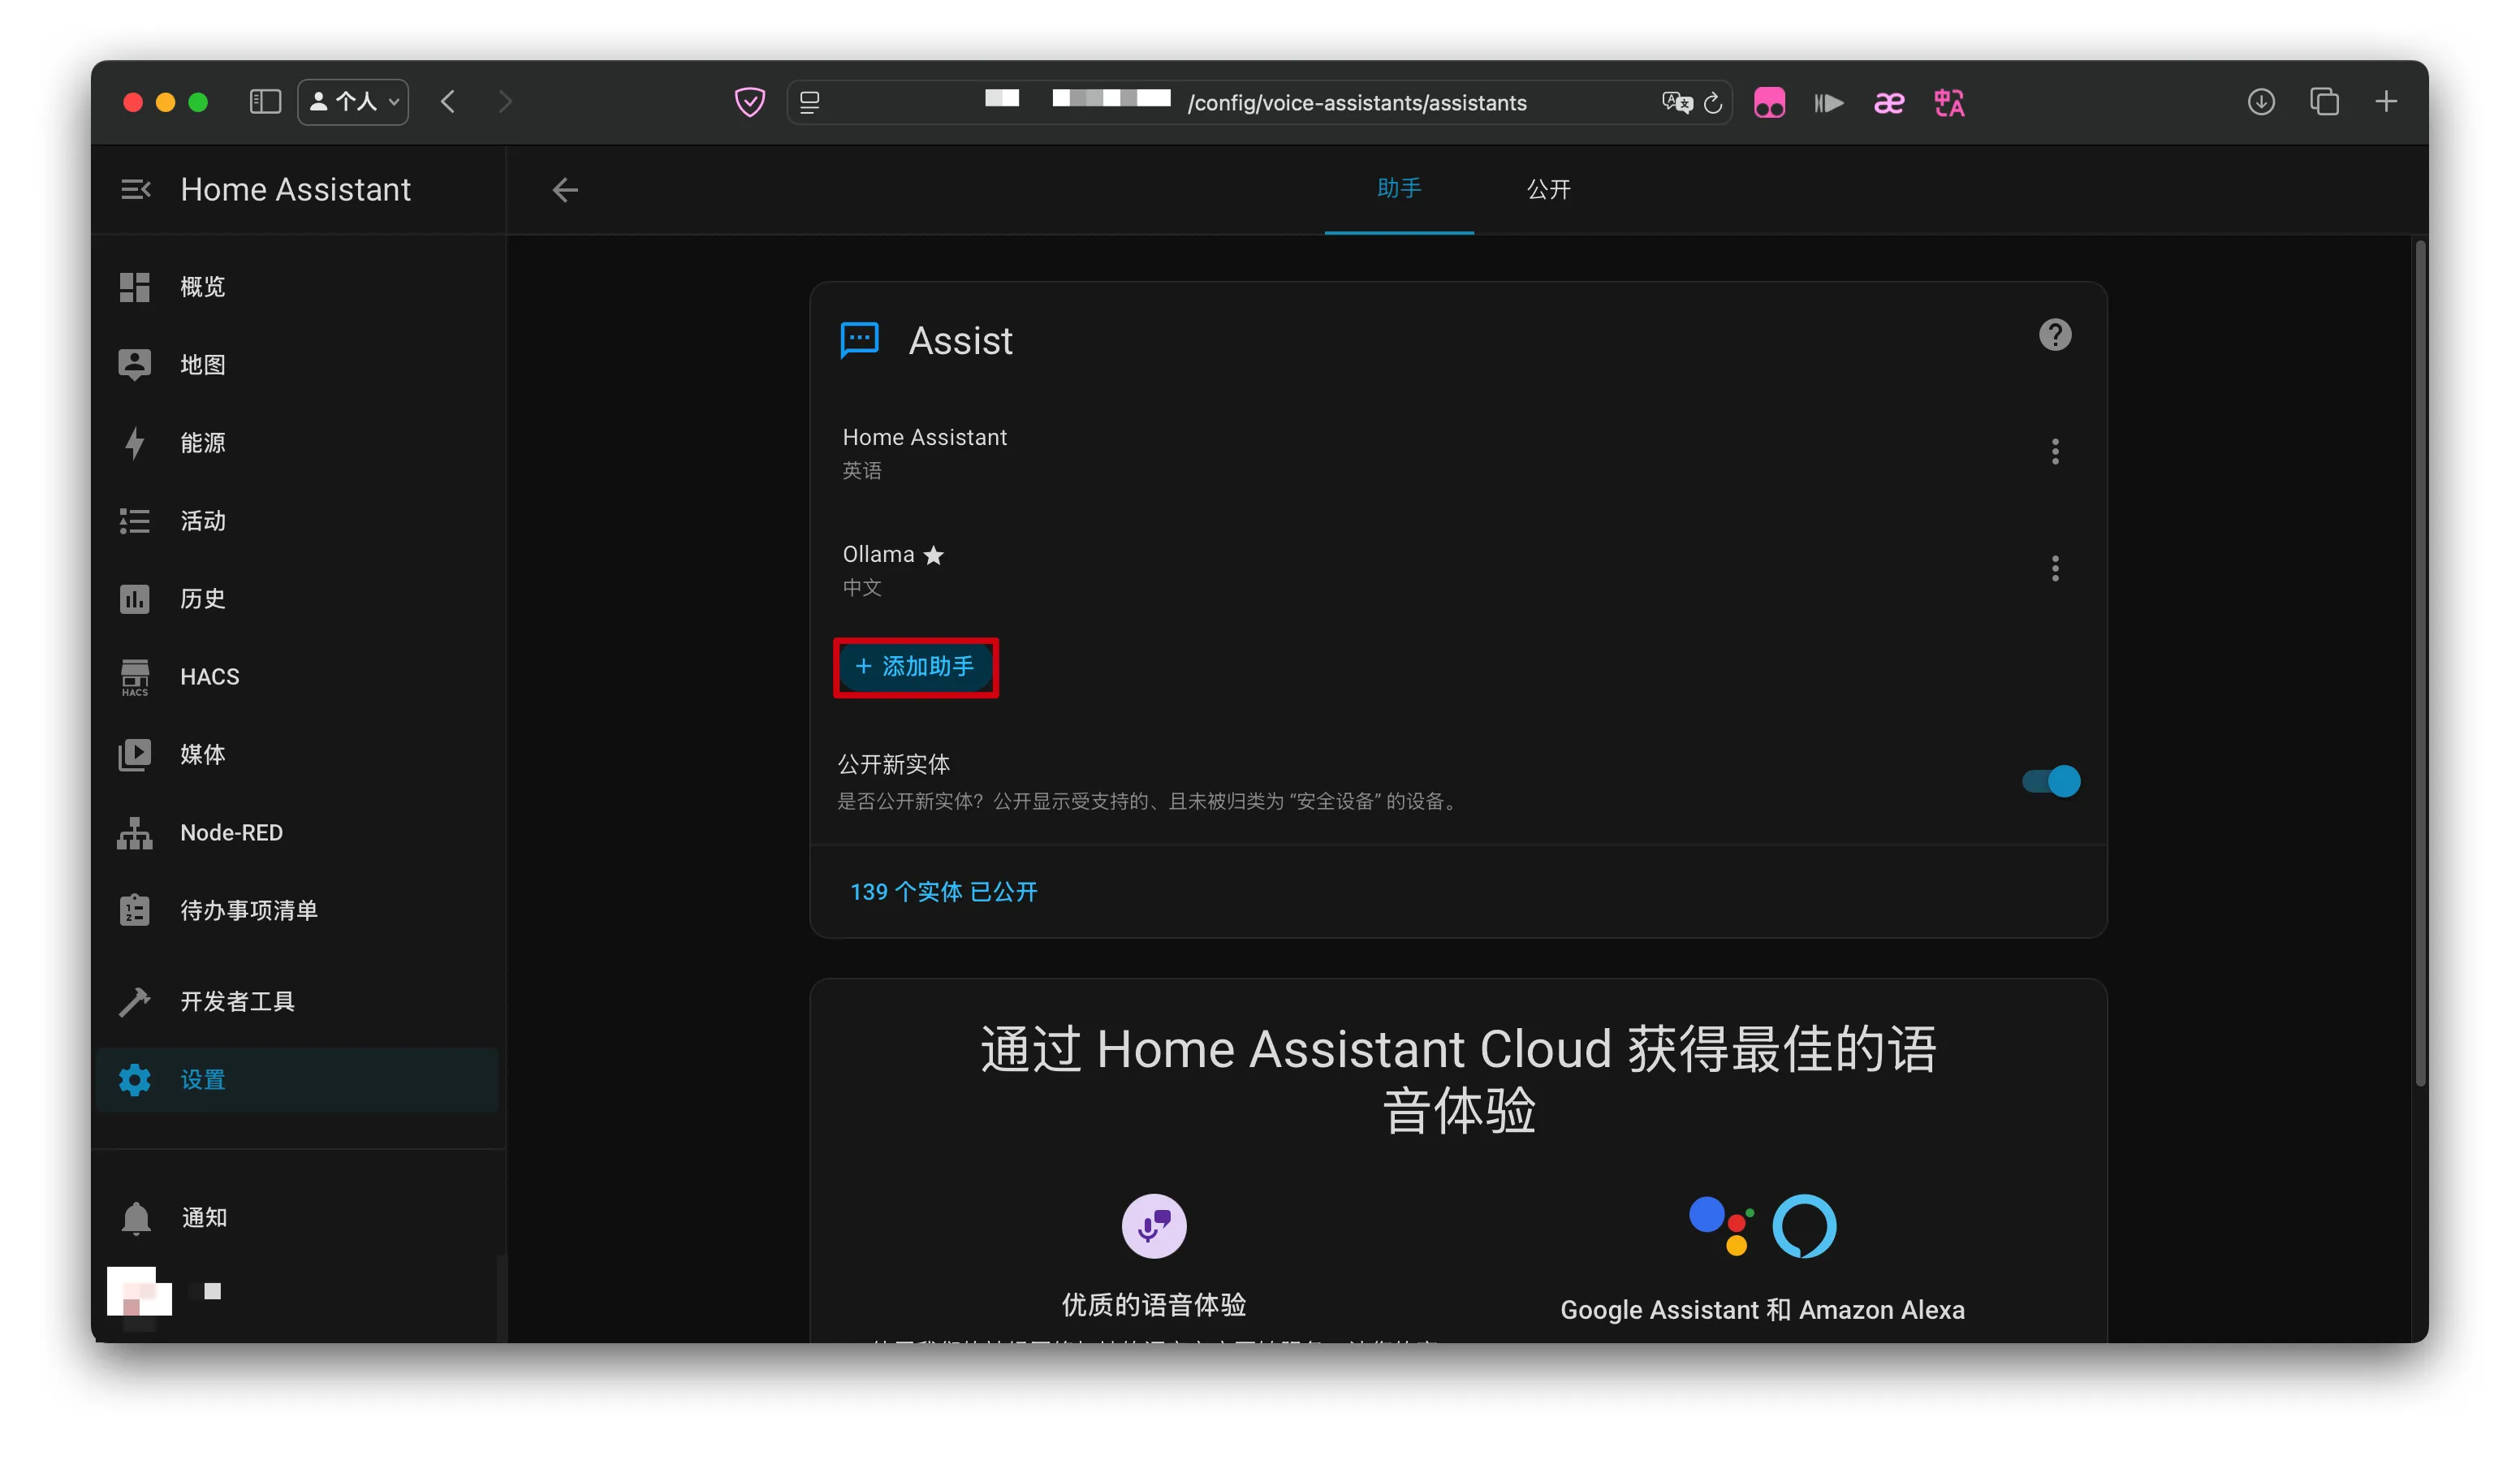Select the 助手 tab
2520x1465 pixels.
coord(1398,188)
